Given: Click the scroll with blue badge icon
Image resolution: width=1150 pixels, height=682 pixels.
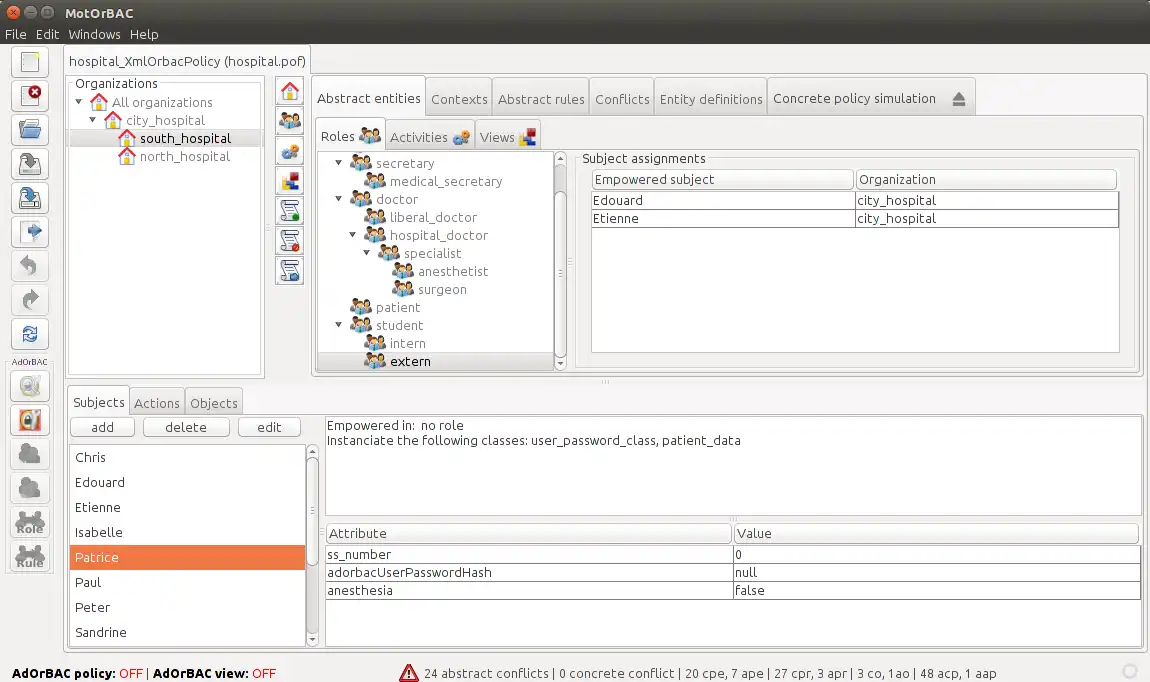Looking at the screenshot, I should coord(290,271).
